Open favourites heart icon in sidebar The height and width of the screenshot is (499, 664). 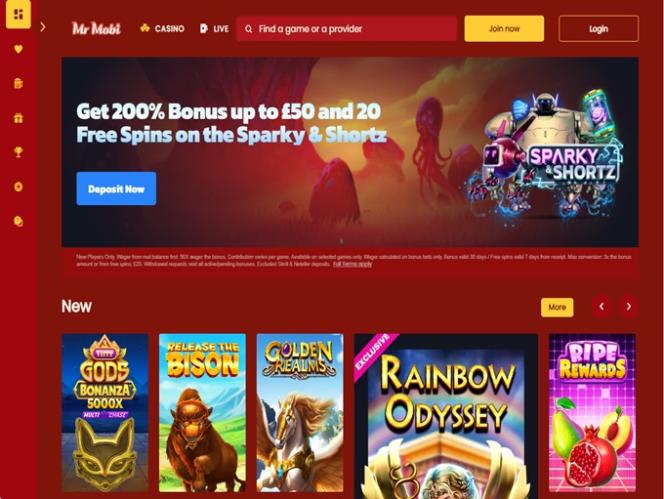pos(18,49)
